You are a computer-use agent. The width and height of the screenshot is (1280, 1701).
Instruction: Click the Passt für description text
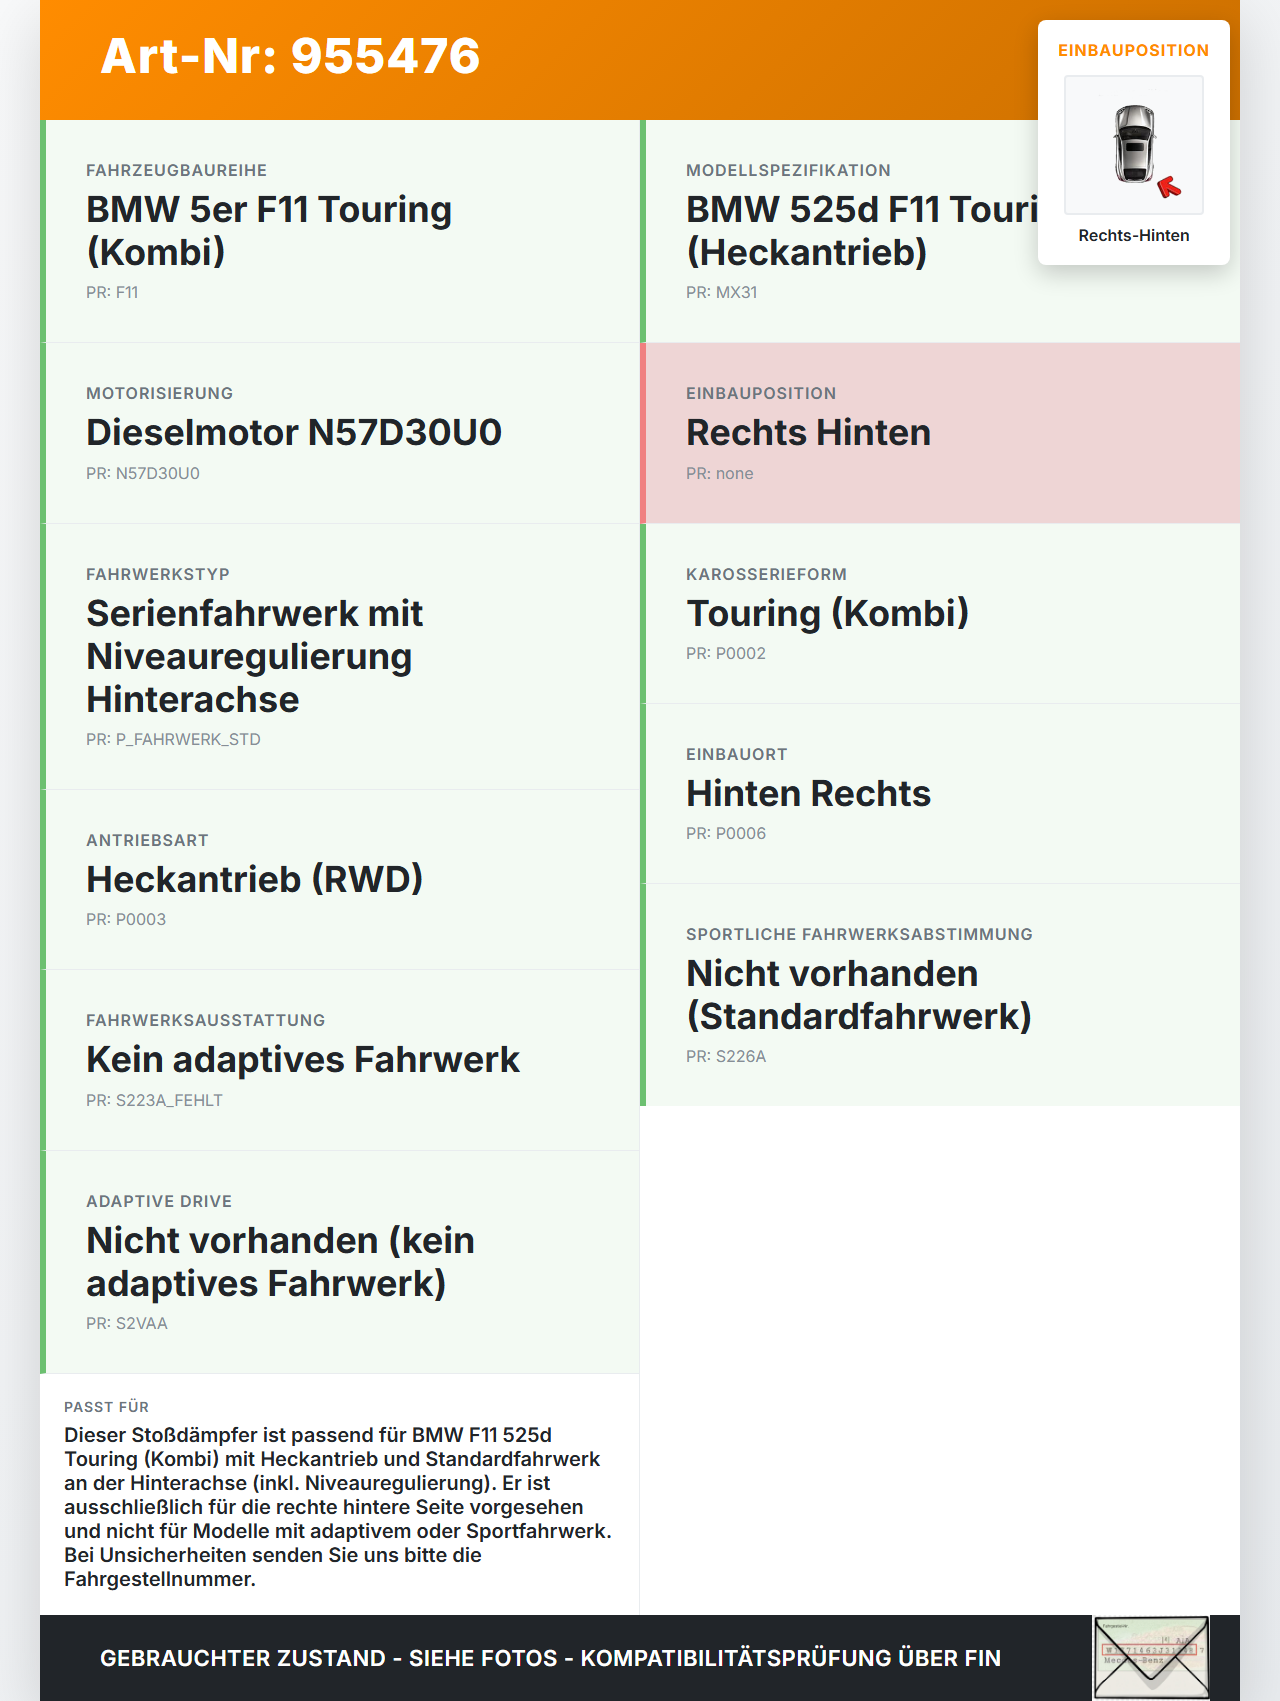click(338, 1507)
